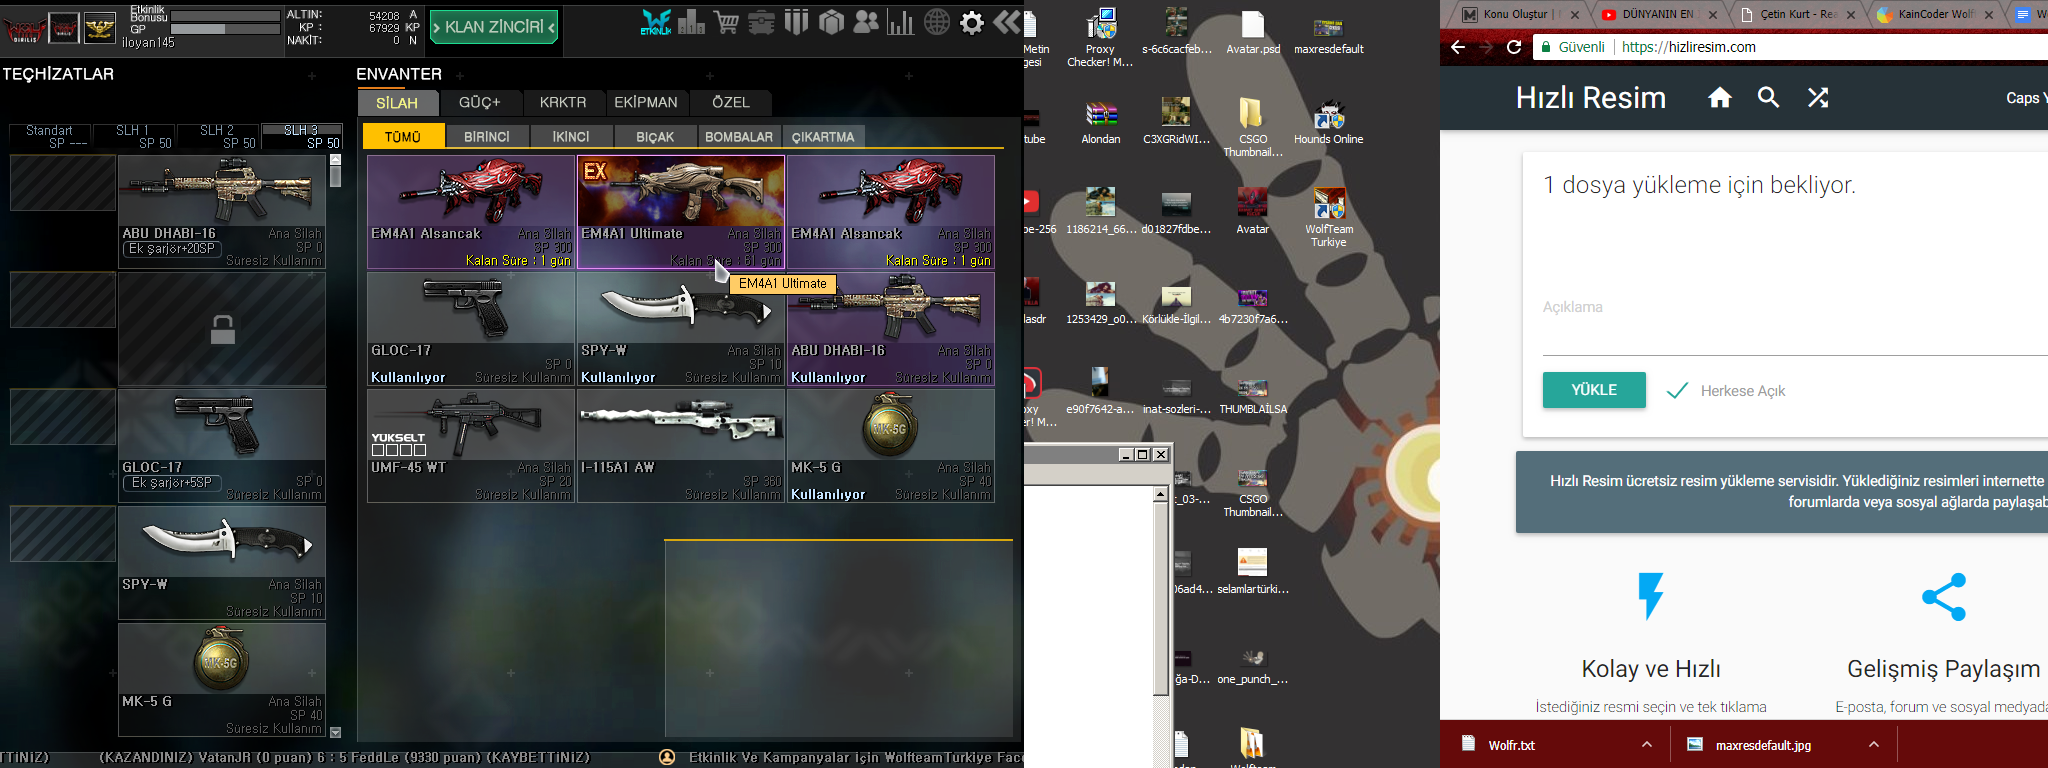Click the Kolay ve Hızlı lightning icon
This screenshot has height=768, width=2048.
pyautogui.click(x=1651, y=597)
